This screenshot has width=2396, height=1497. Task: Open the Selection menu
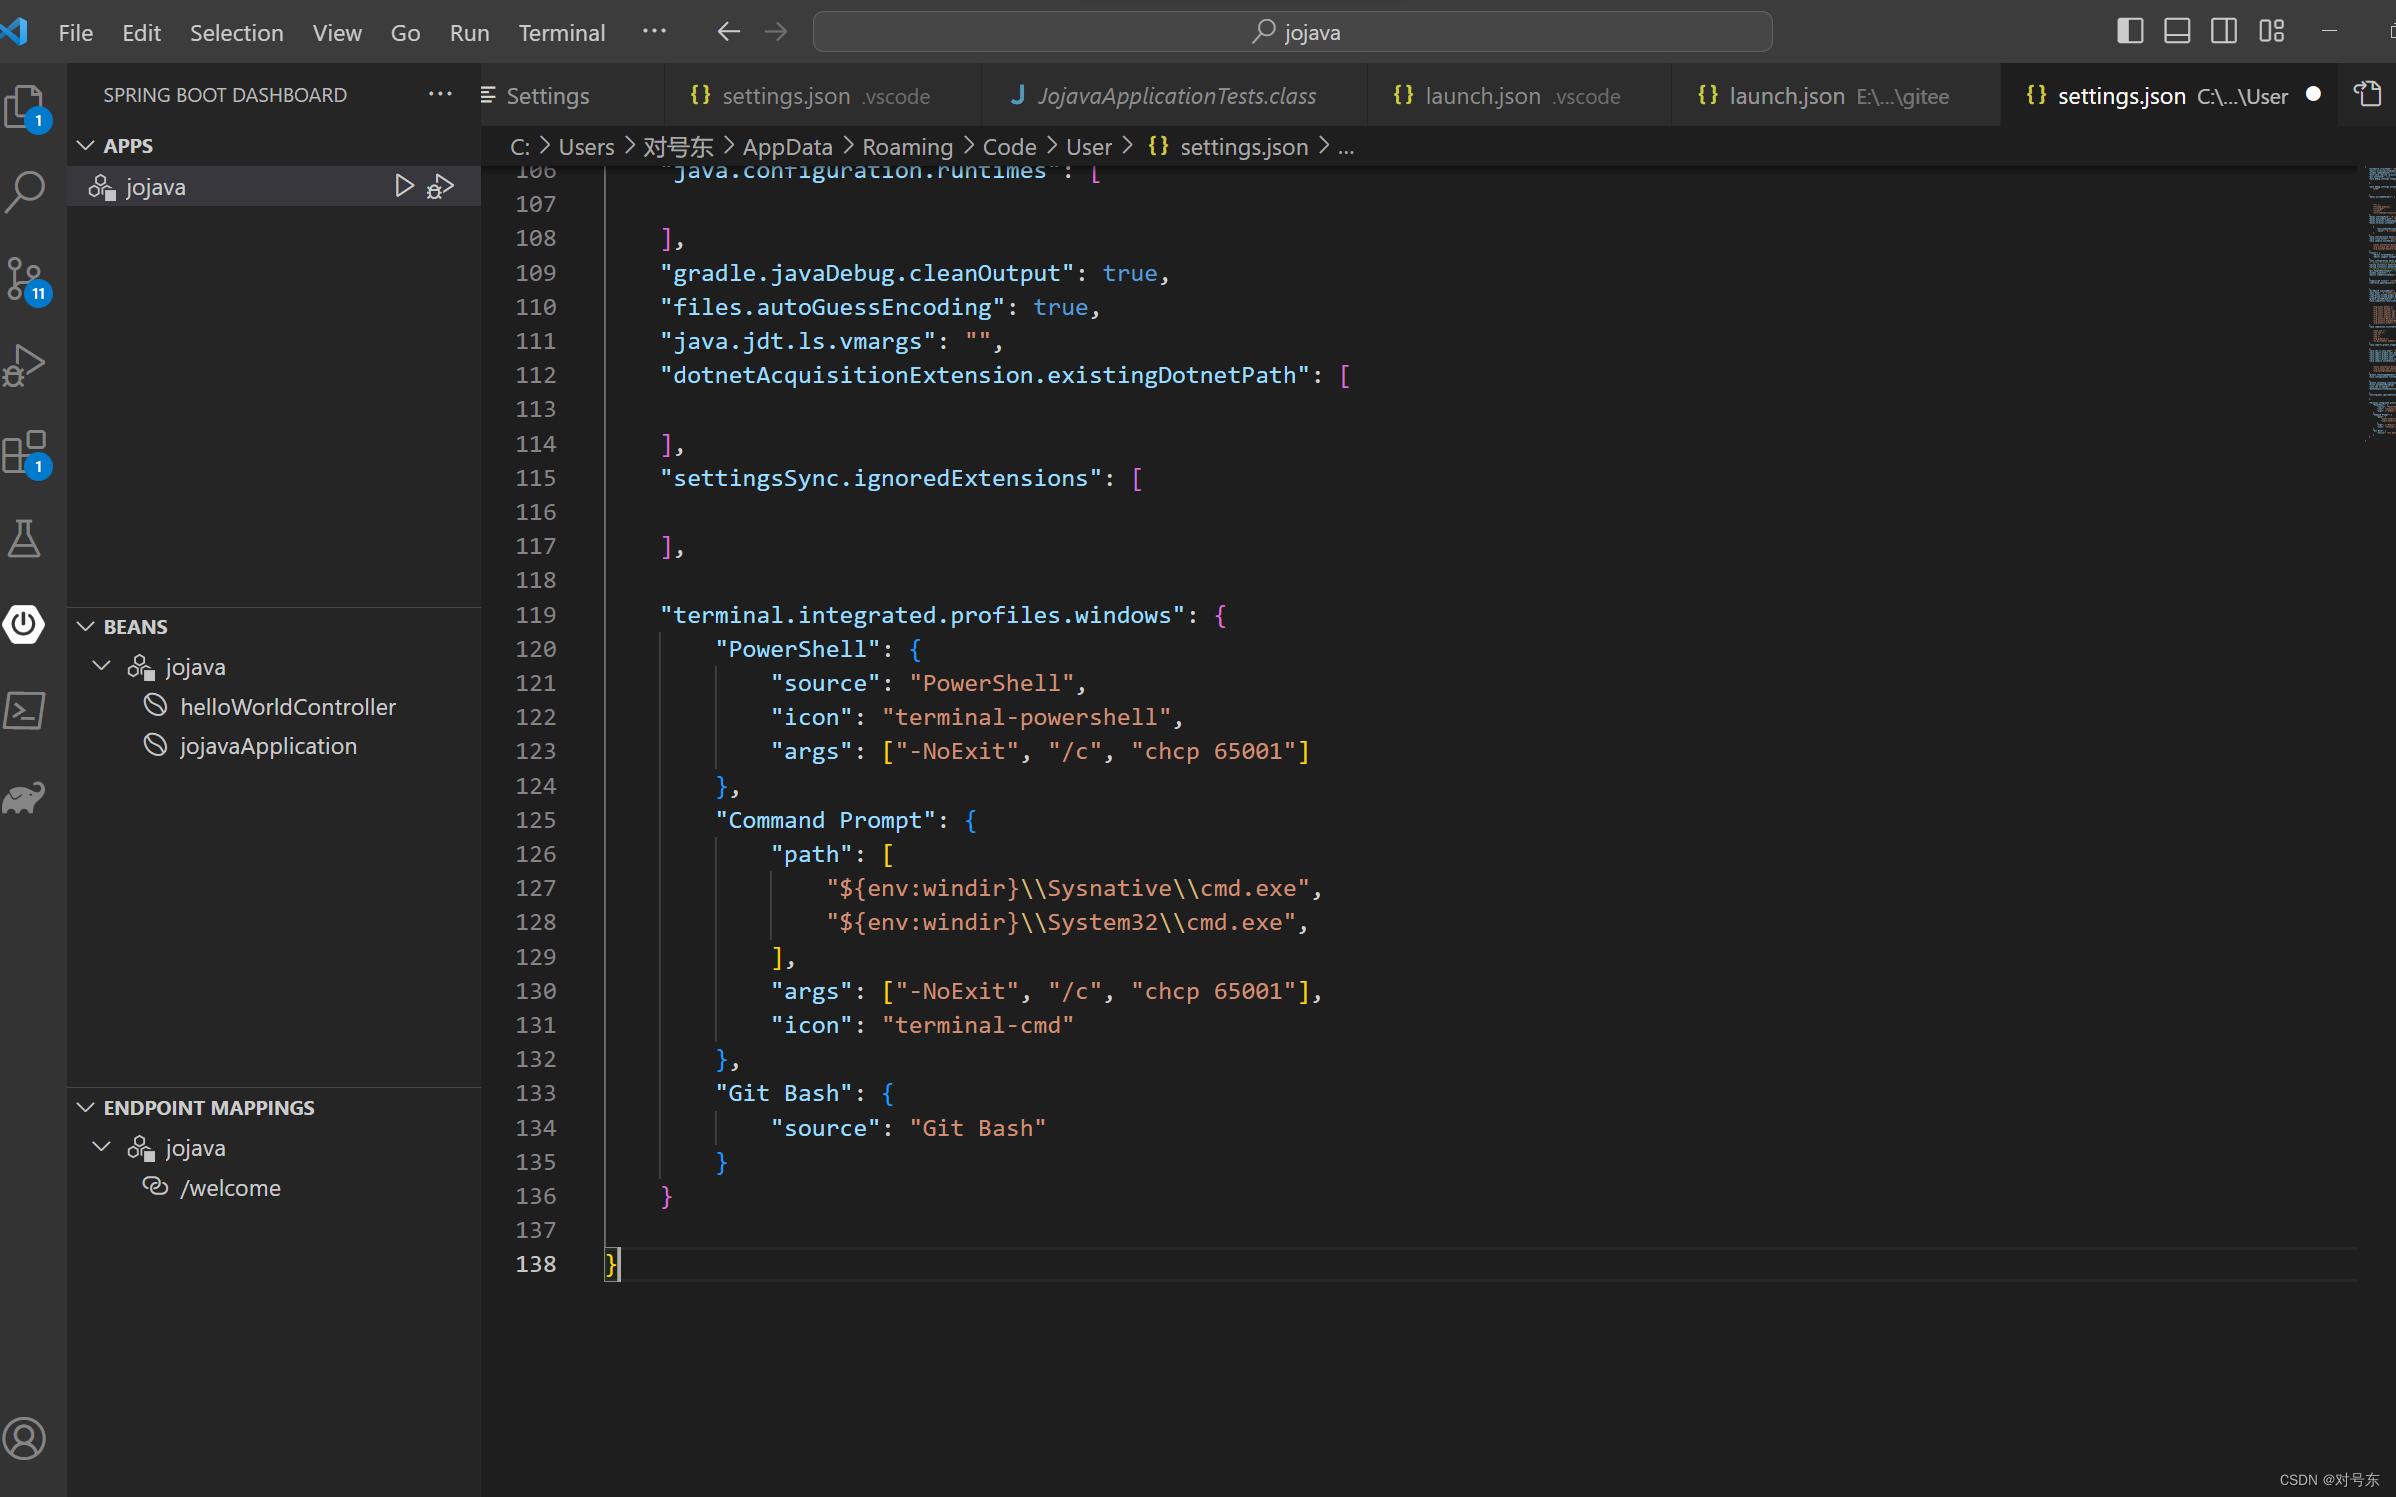(237, 33)
